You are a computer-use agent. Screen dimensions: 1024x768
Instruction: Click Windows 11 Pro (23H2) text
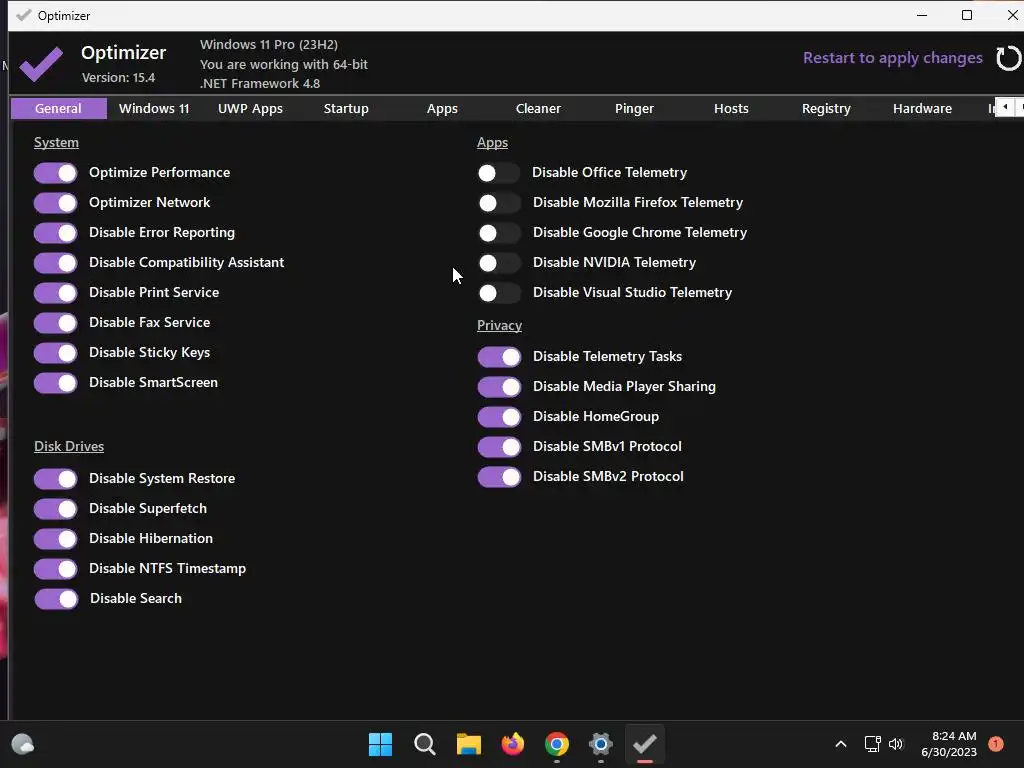coord(269,44)
